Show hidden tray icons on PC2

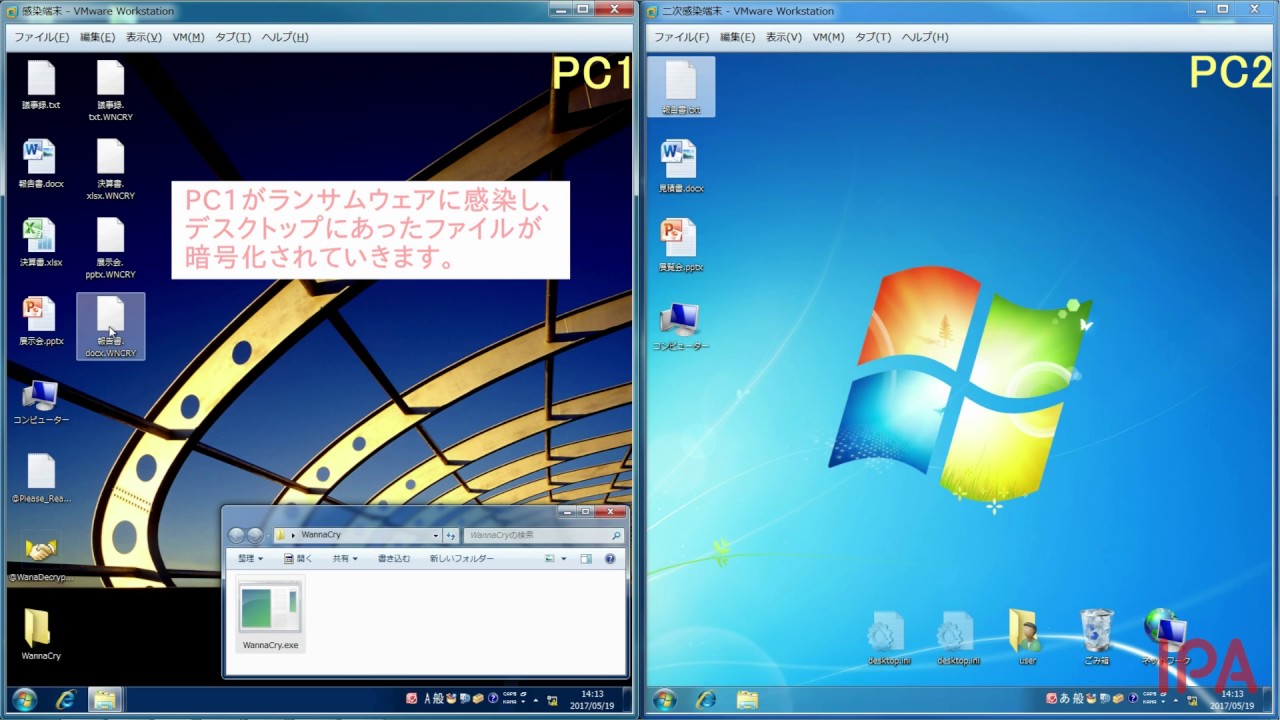[x=1175, y=699]
